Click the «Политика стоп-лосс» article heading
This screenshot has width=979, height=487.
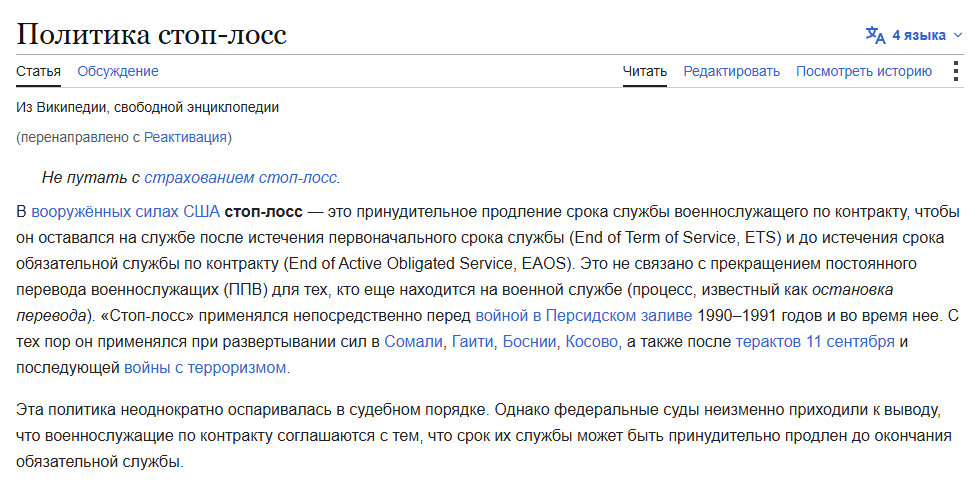coord(151,34)
